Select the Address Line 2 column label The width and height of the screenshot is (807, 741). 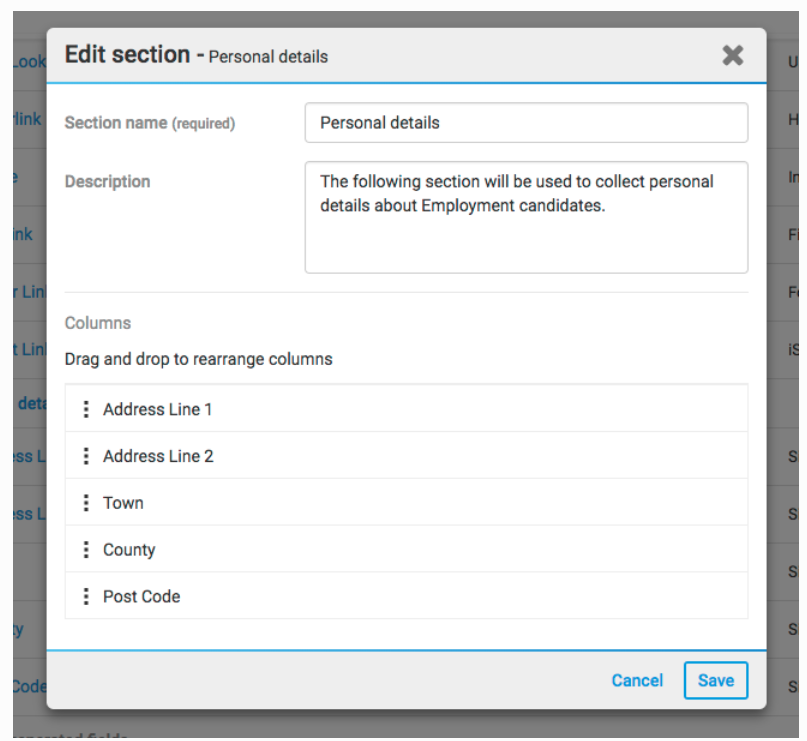coord(158,456)
